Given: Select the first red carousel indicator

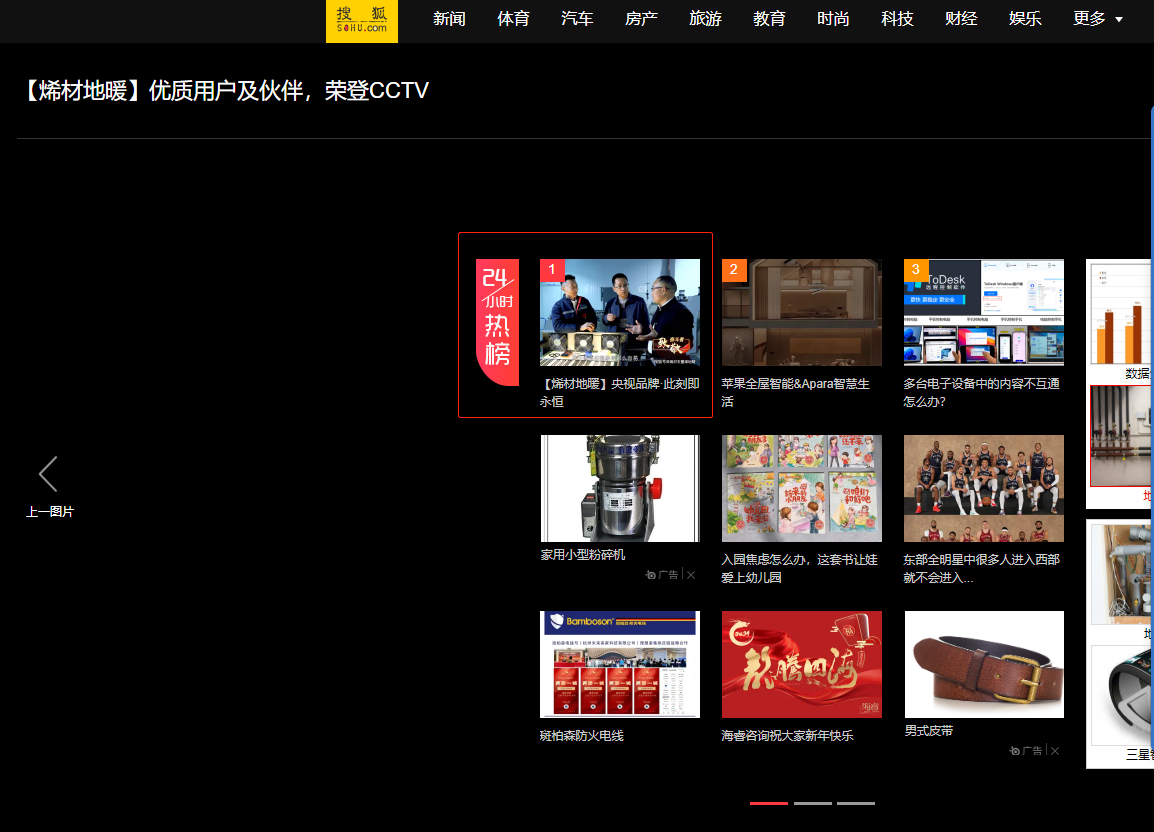Looking at the screenshot, I should coord(769,803).
